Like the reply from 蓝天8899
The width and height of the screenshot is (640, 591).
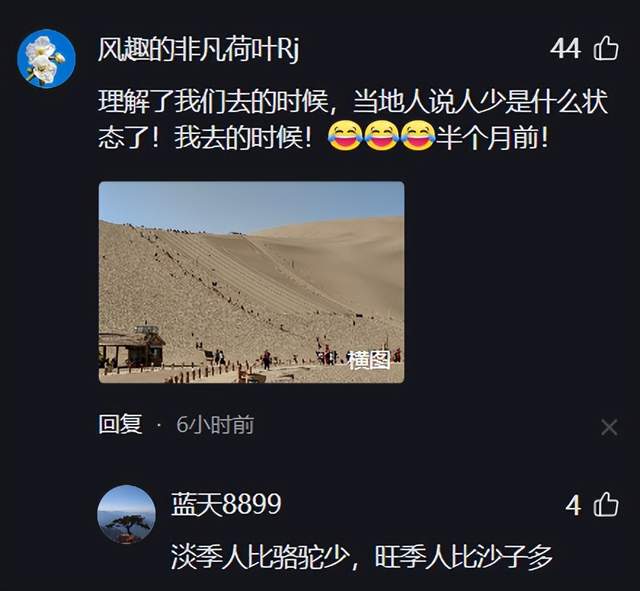pos(606,504)
